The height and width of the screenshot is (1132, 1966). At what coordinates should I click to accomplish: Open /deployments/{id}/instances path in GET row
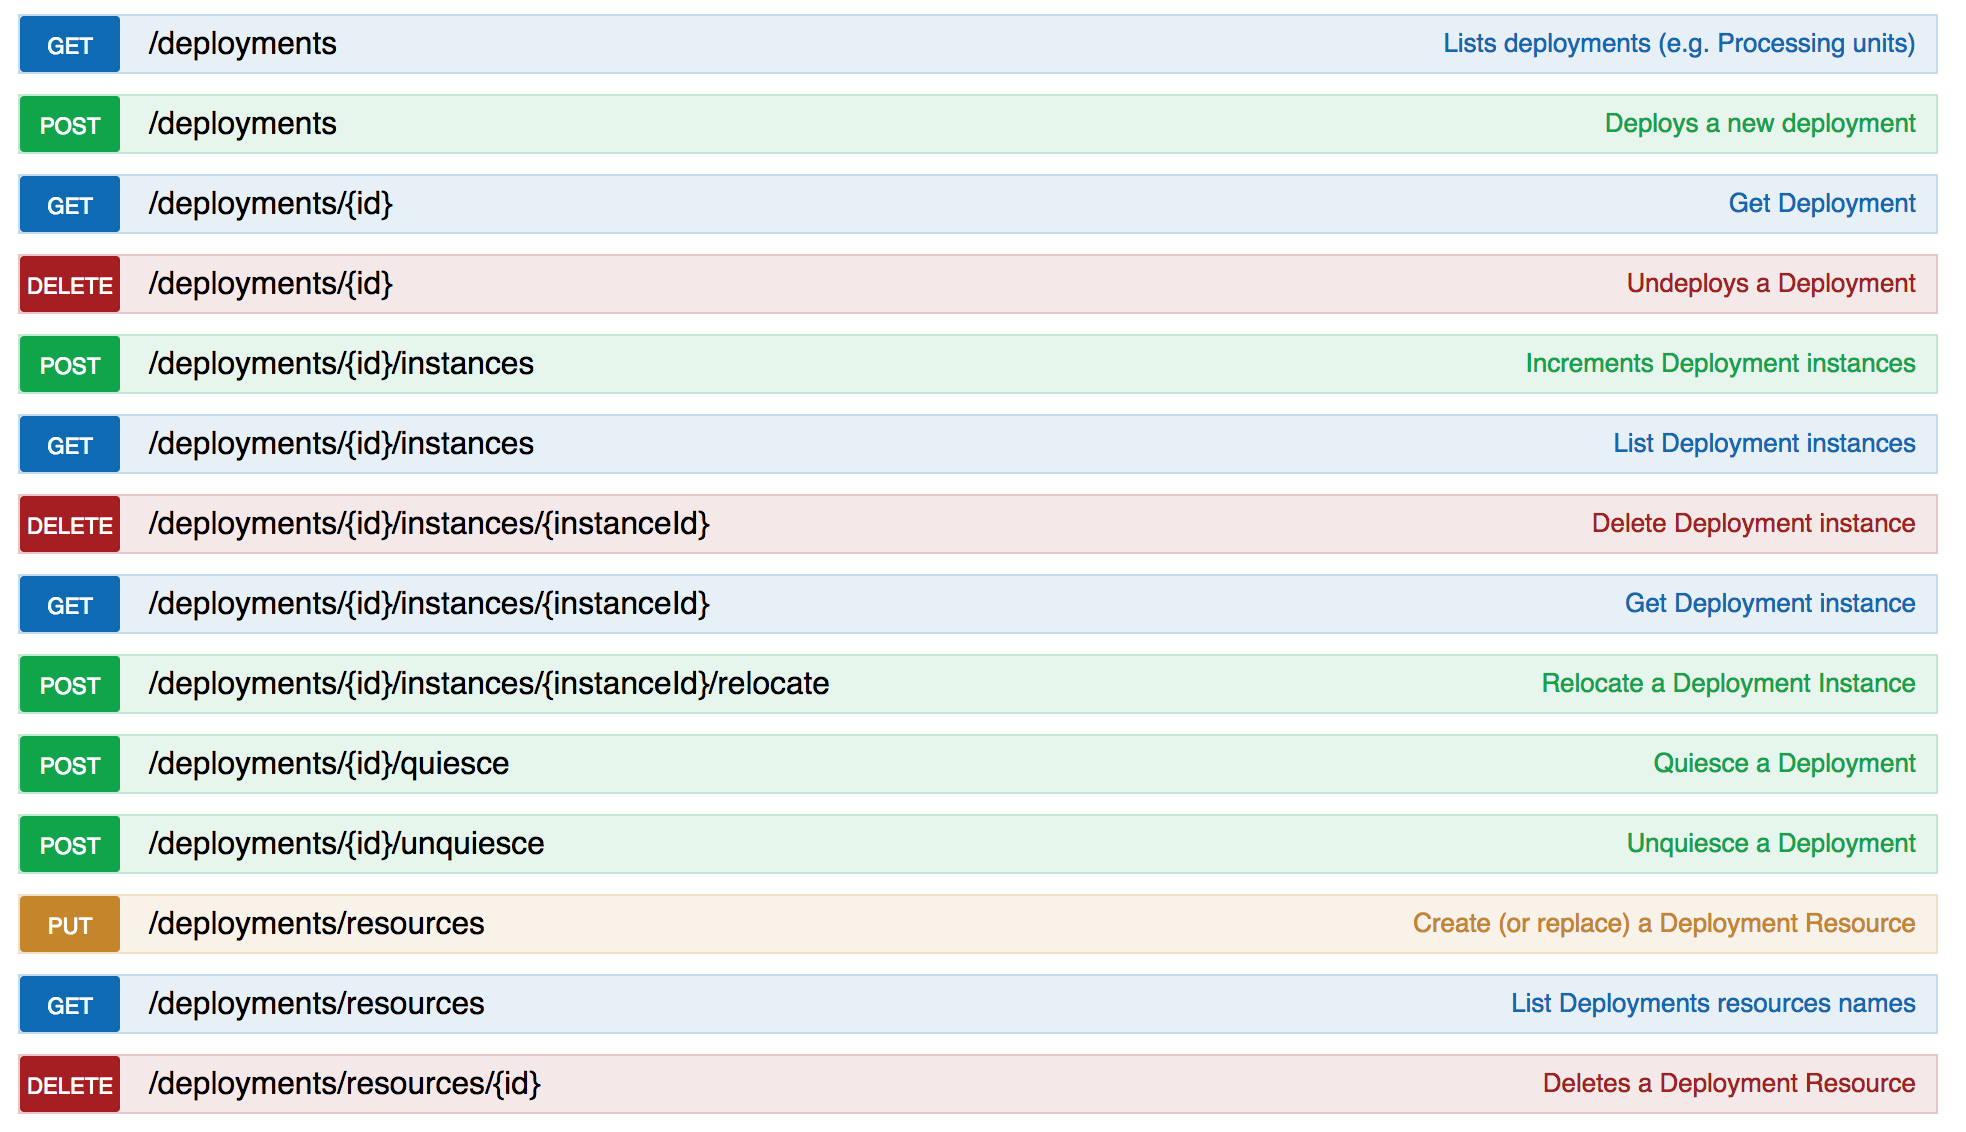(341, 444)
